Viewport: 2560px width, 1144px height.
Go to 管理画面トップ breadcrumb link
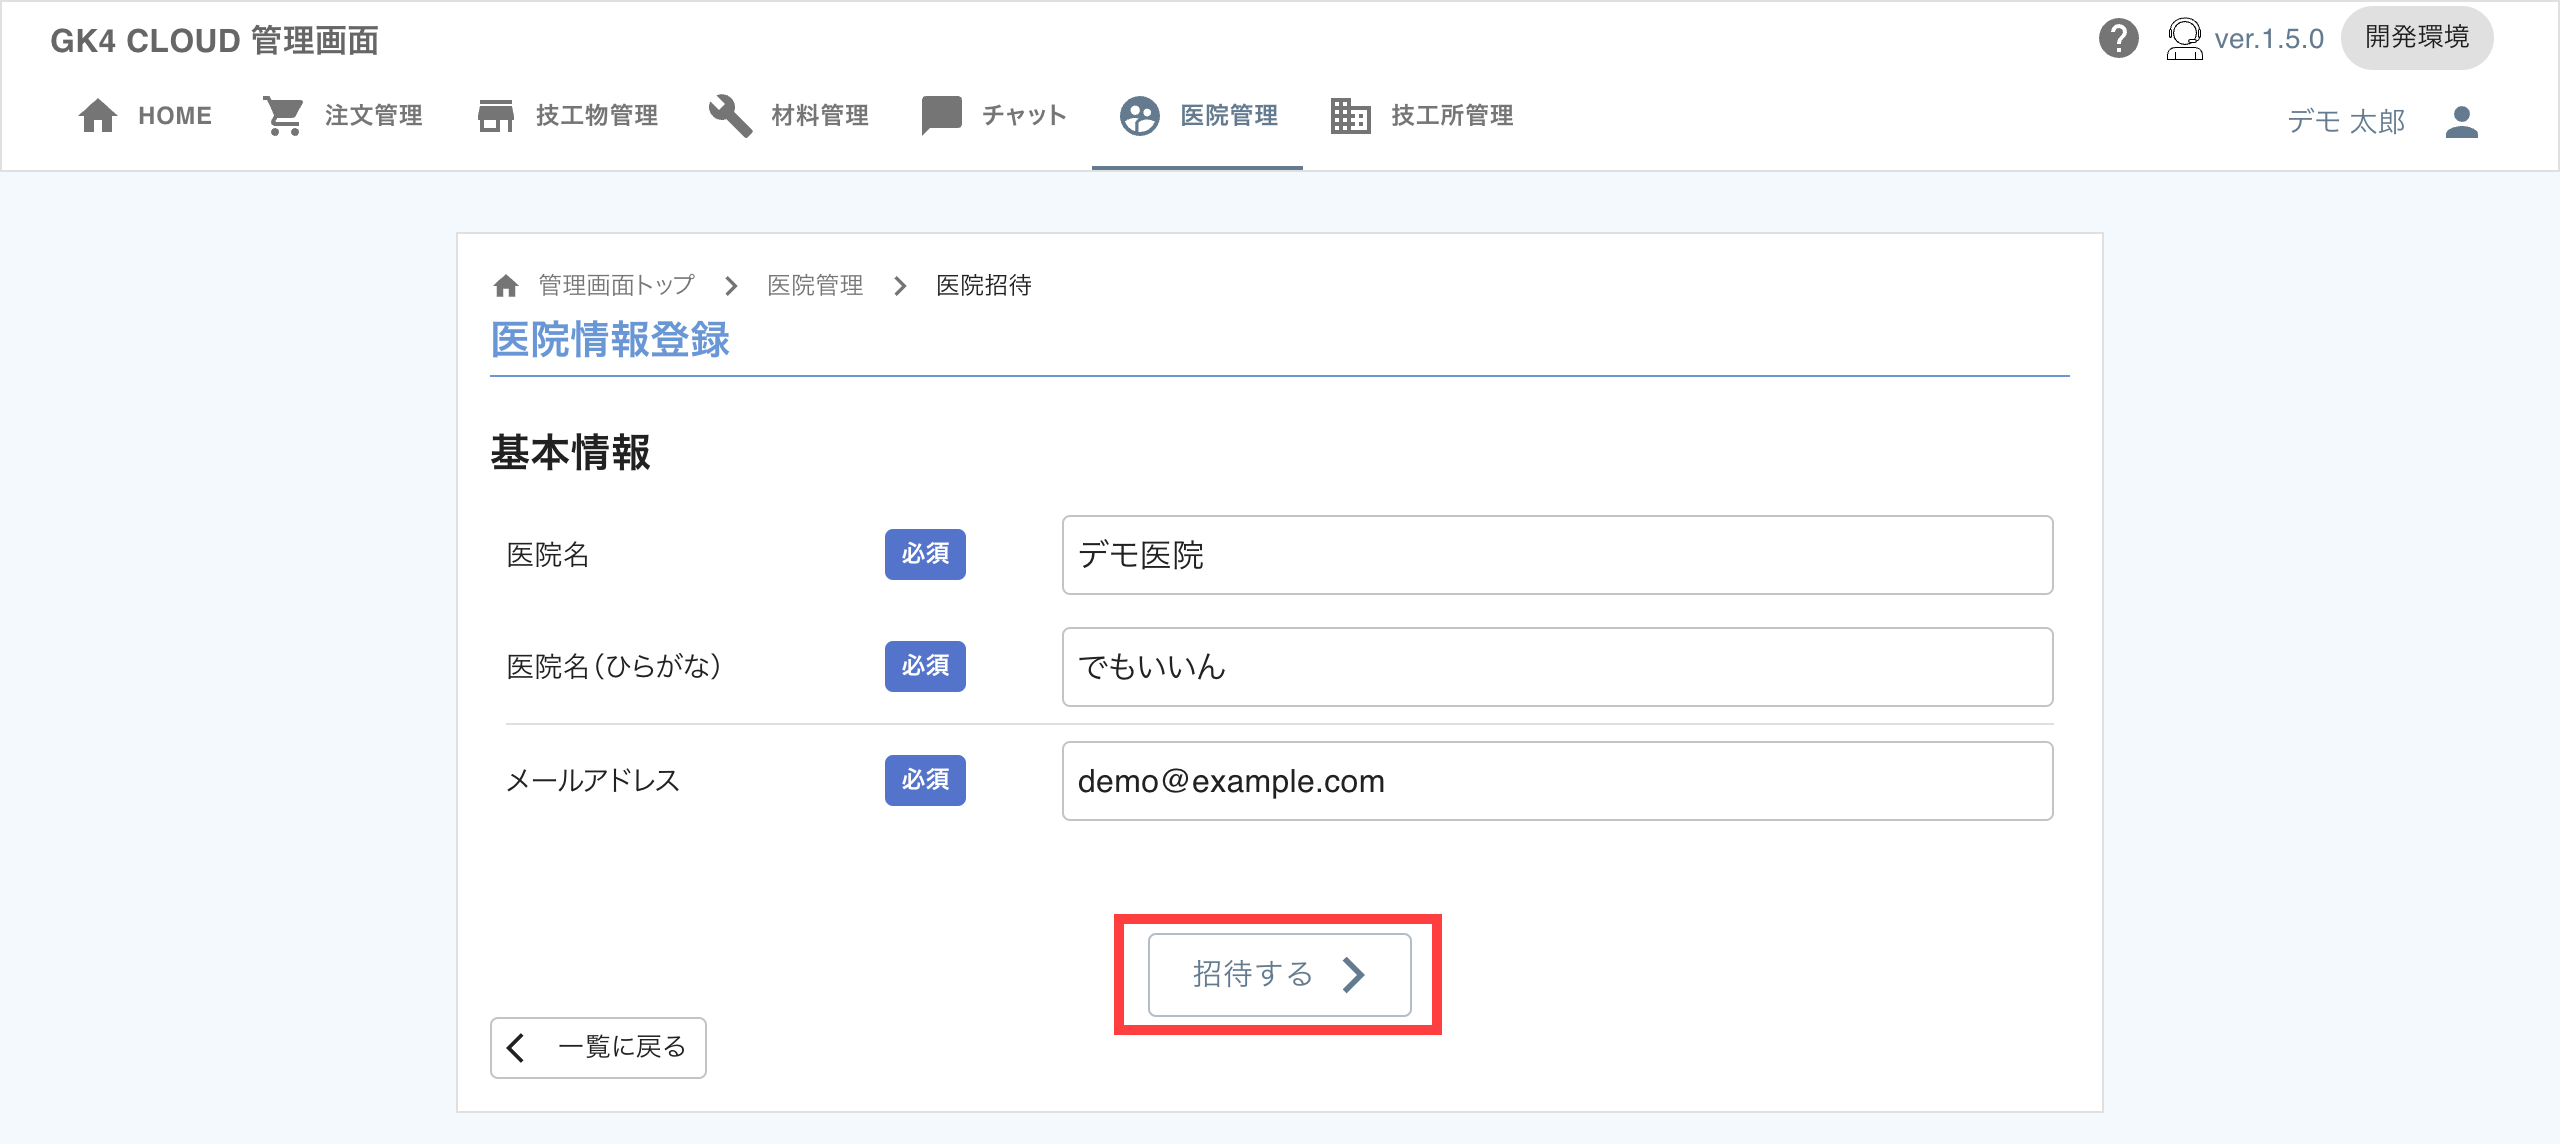[x=616, y=286]
